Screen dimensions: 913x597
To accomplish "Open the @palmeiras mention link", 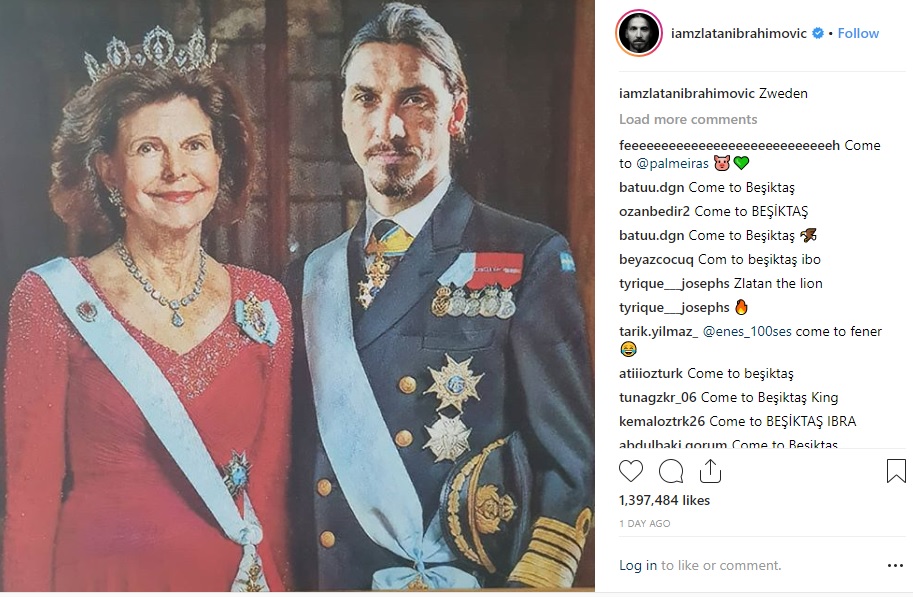I will point(672,163).
